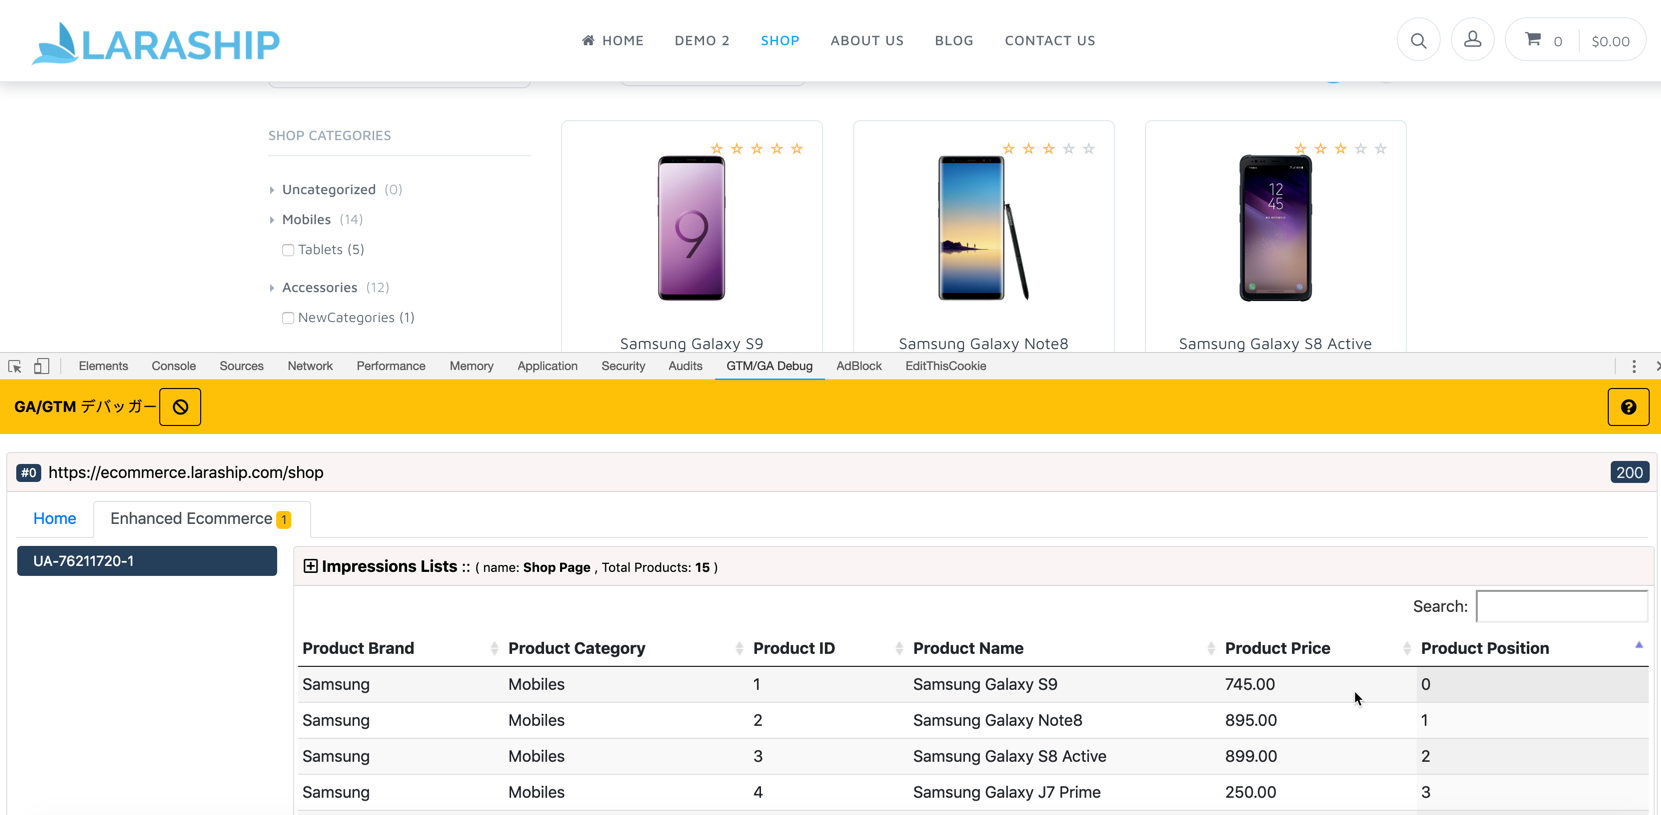Click the Galaxy S8 Active phone image

tap(1275, 228)
